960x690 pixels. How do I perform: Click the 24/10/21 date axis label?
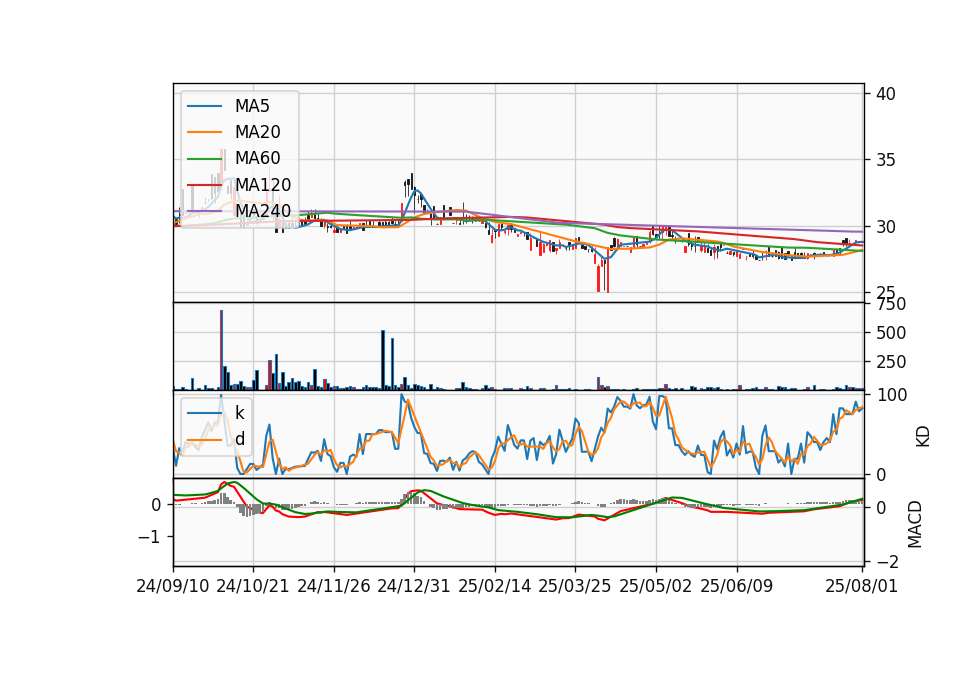[253, 586]
